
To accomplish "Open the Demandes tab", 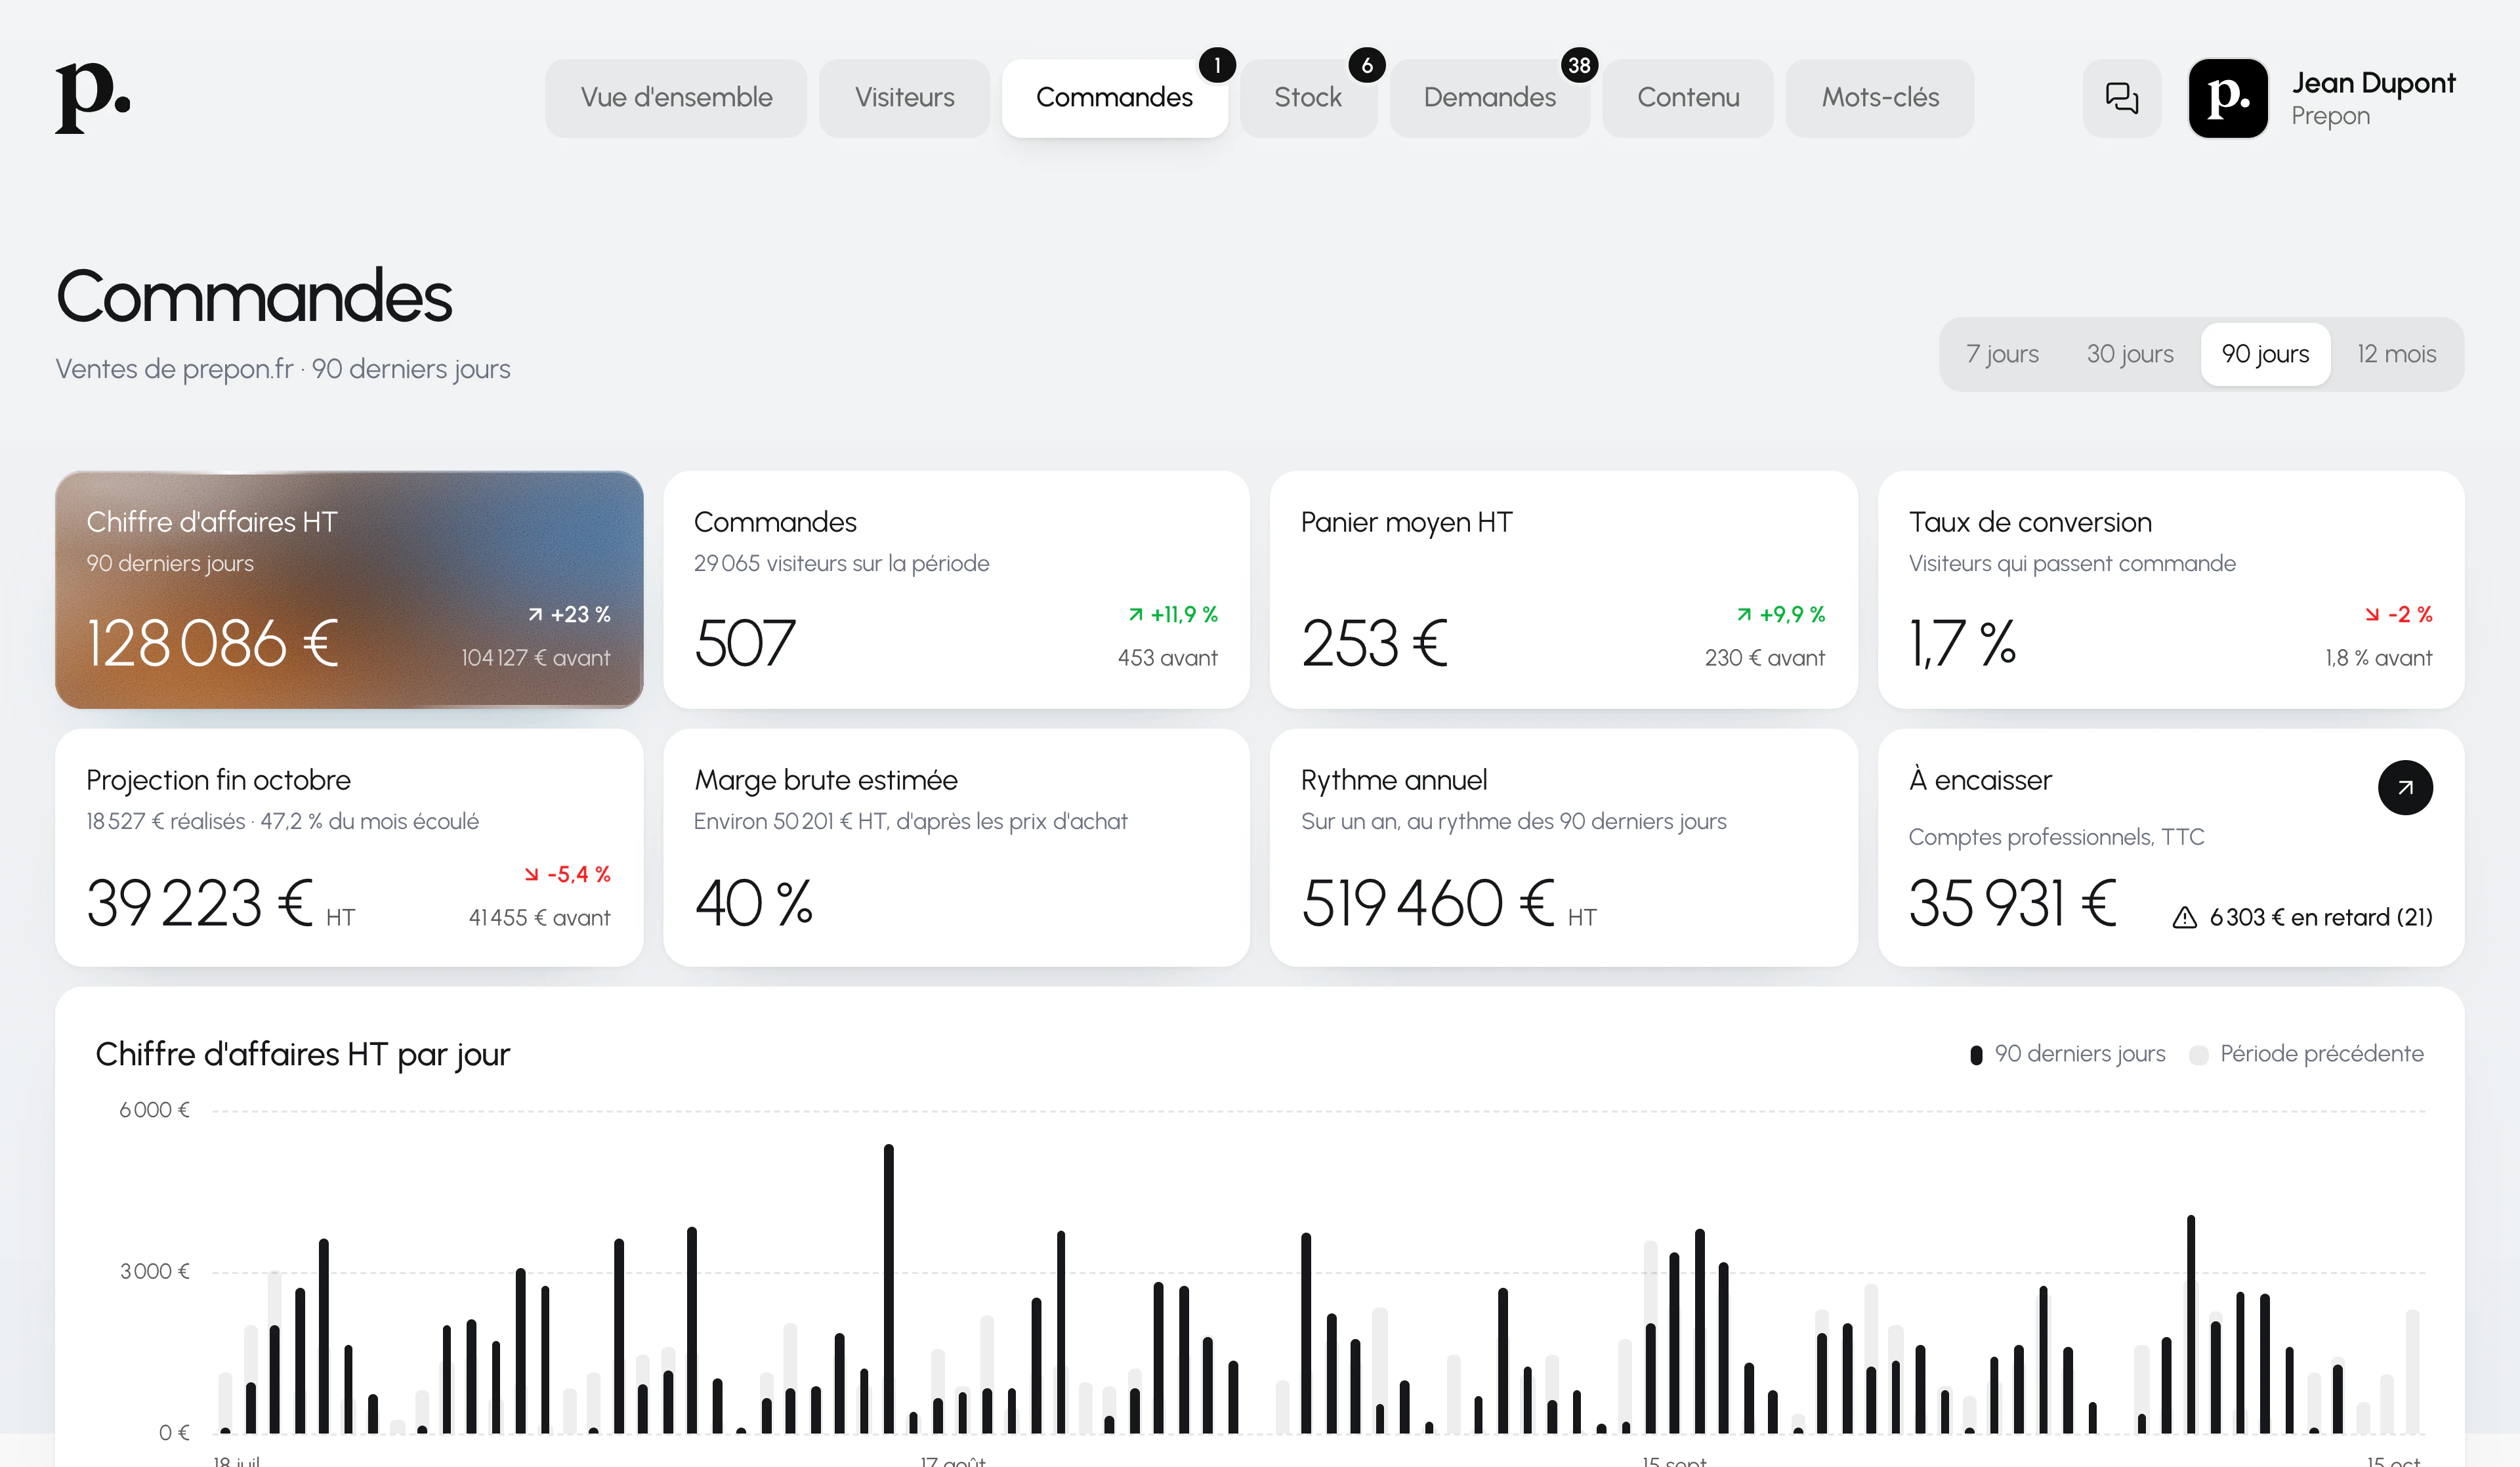I will (1489, 98).
